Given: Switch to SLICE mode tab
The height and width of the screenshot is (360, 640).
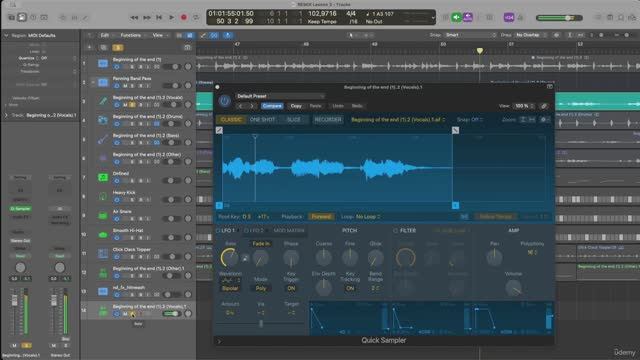Looking at the screenshot, I should 294,120.
